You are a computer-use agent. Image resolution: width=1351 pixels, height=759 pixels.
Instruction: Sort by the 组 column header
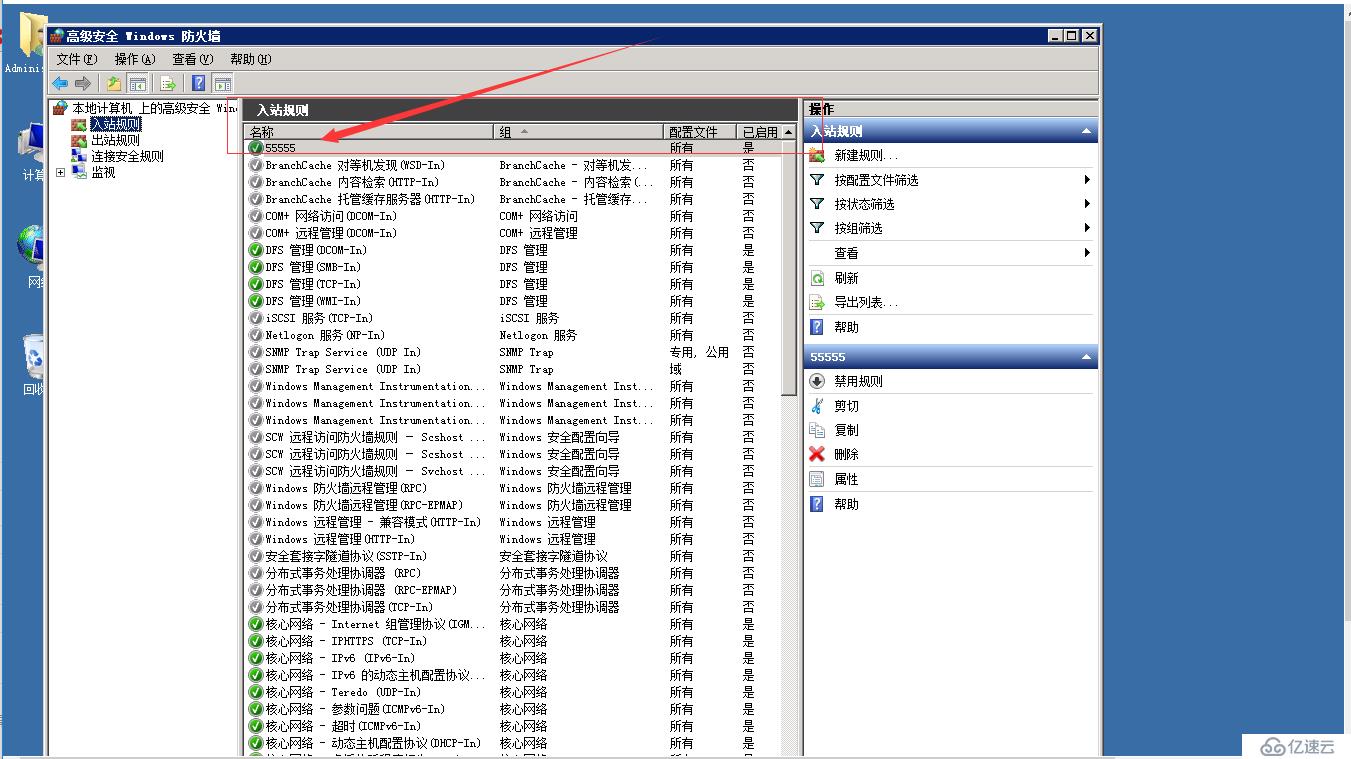click(580, 132)
